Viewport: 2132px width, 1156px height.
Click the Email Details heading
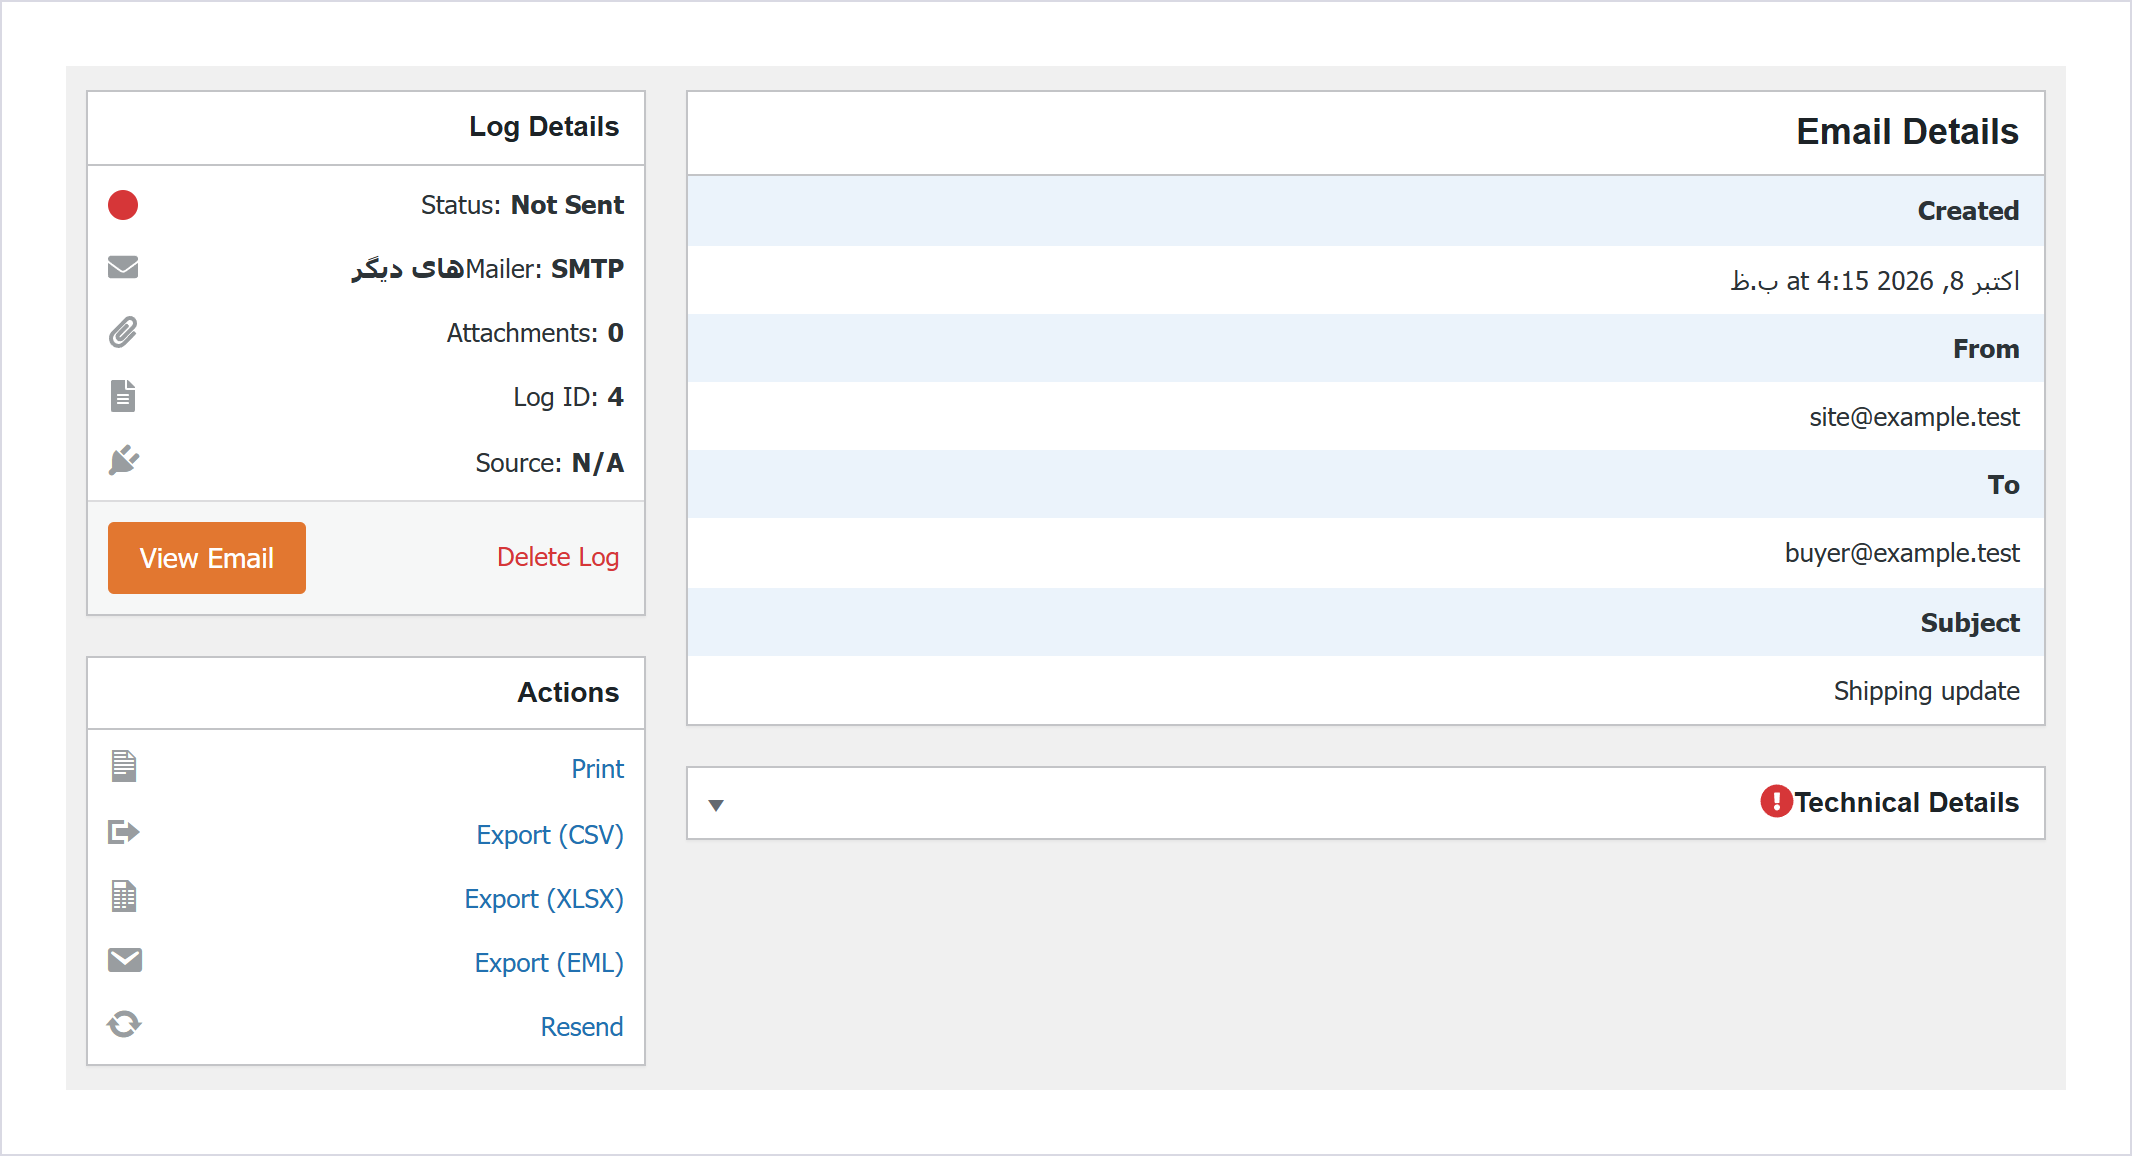coord(1907,132)
